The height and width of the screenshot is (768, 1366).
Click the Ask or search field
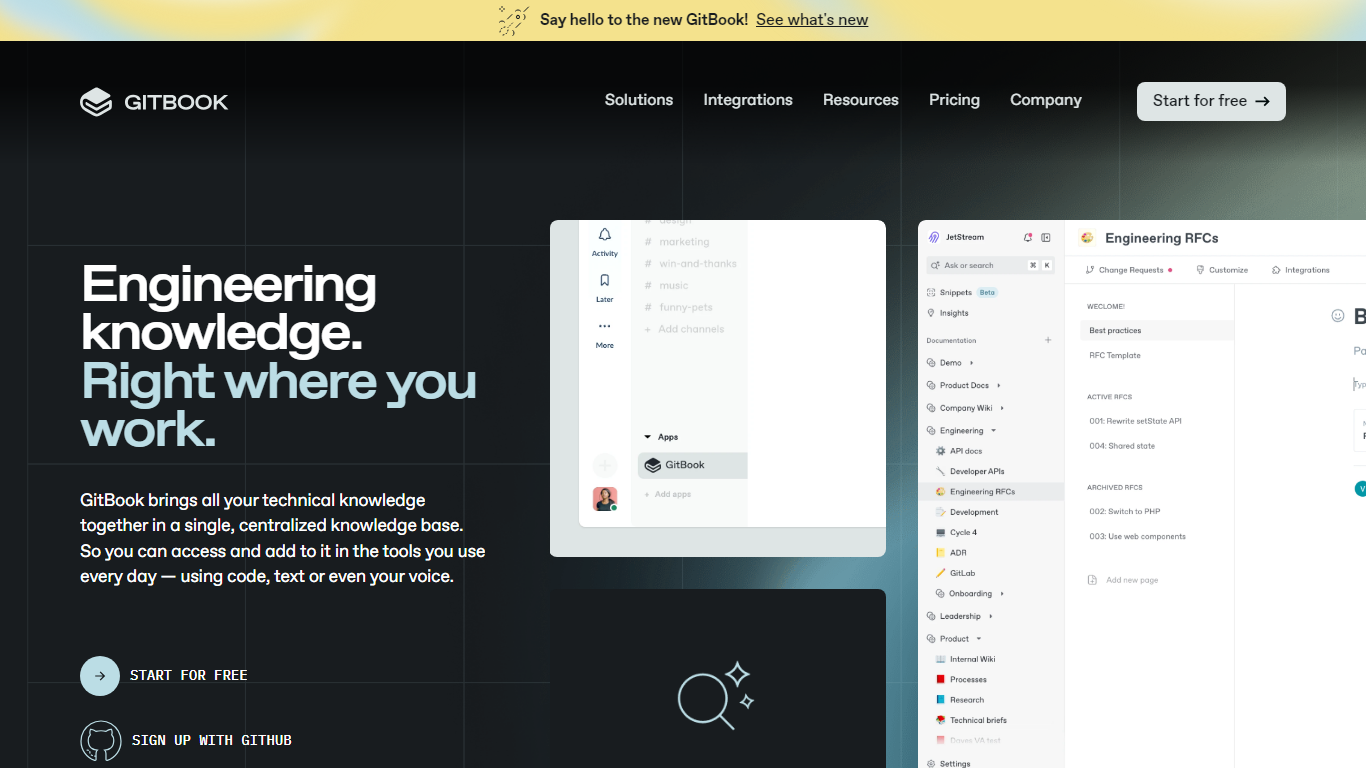point(975,266)
